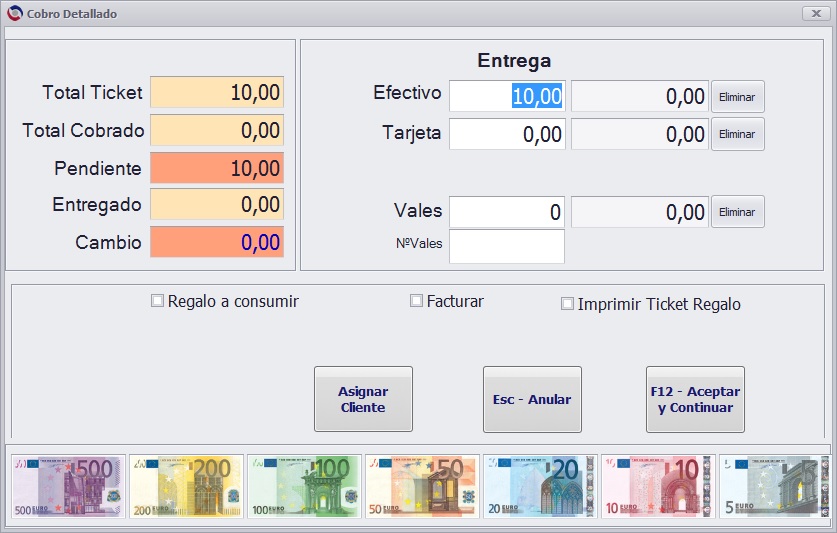Screen dimensions: 837x533
Task: Cancel with Esc - Anular button
Action: tap(532, 399)
